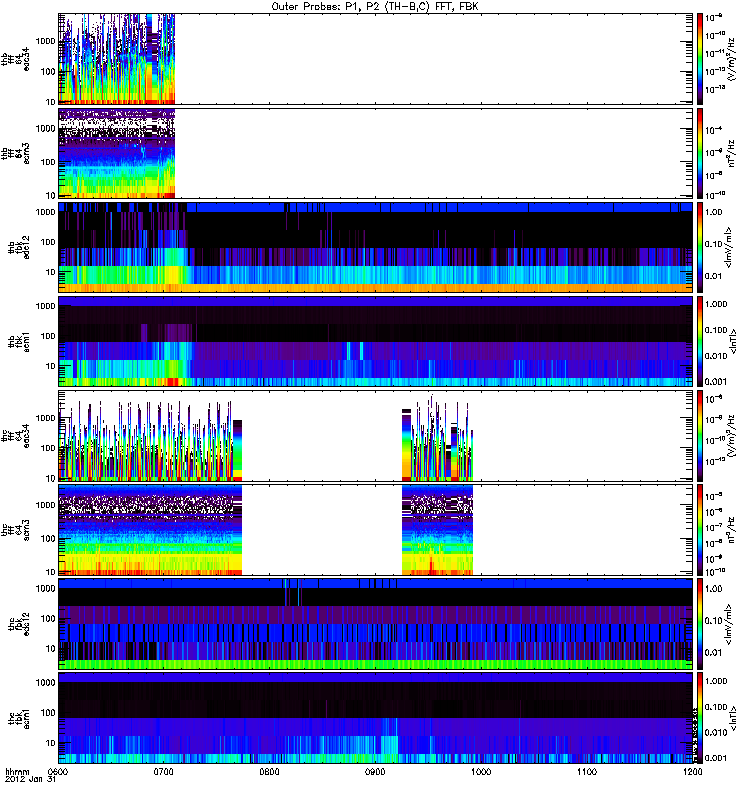Select the thc fff 64 scm3 color bar
The image size is (750, 800).
[x=700, y=530]
